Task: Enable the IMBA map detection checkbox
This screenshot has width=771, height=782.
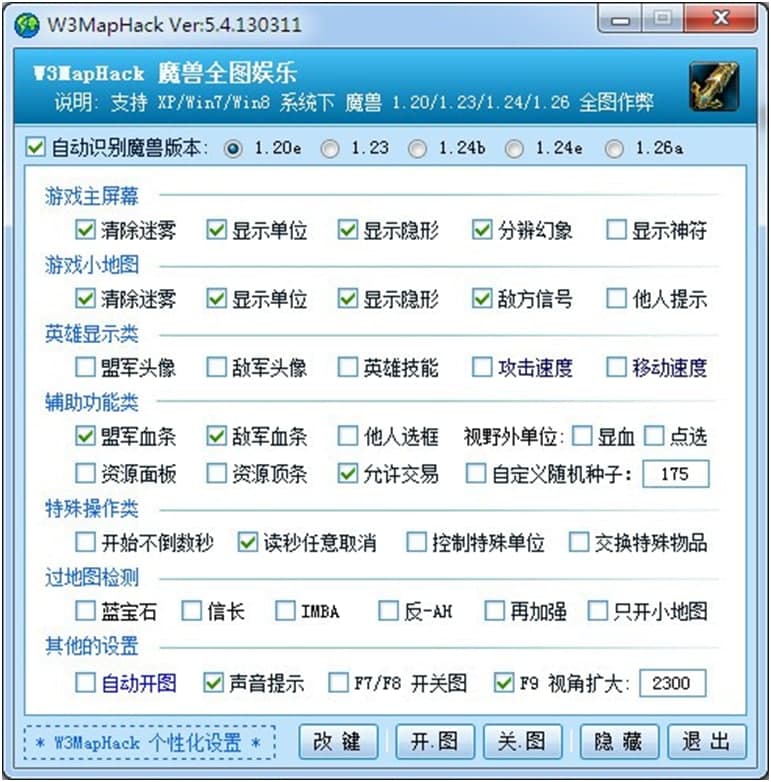Action: tap(285, 611)
